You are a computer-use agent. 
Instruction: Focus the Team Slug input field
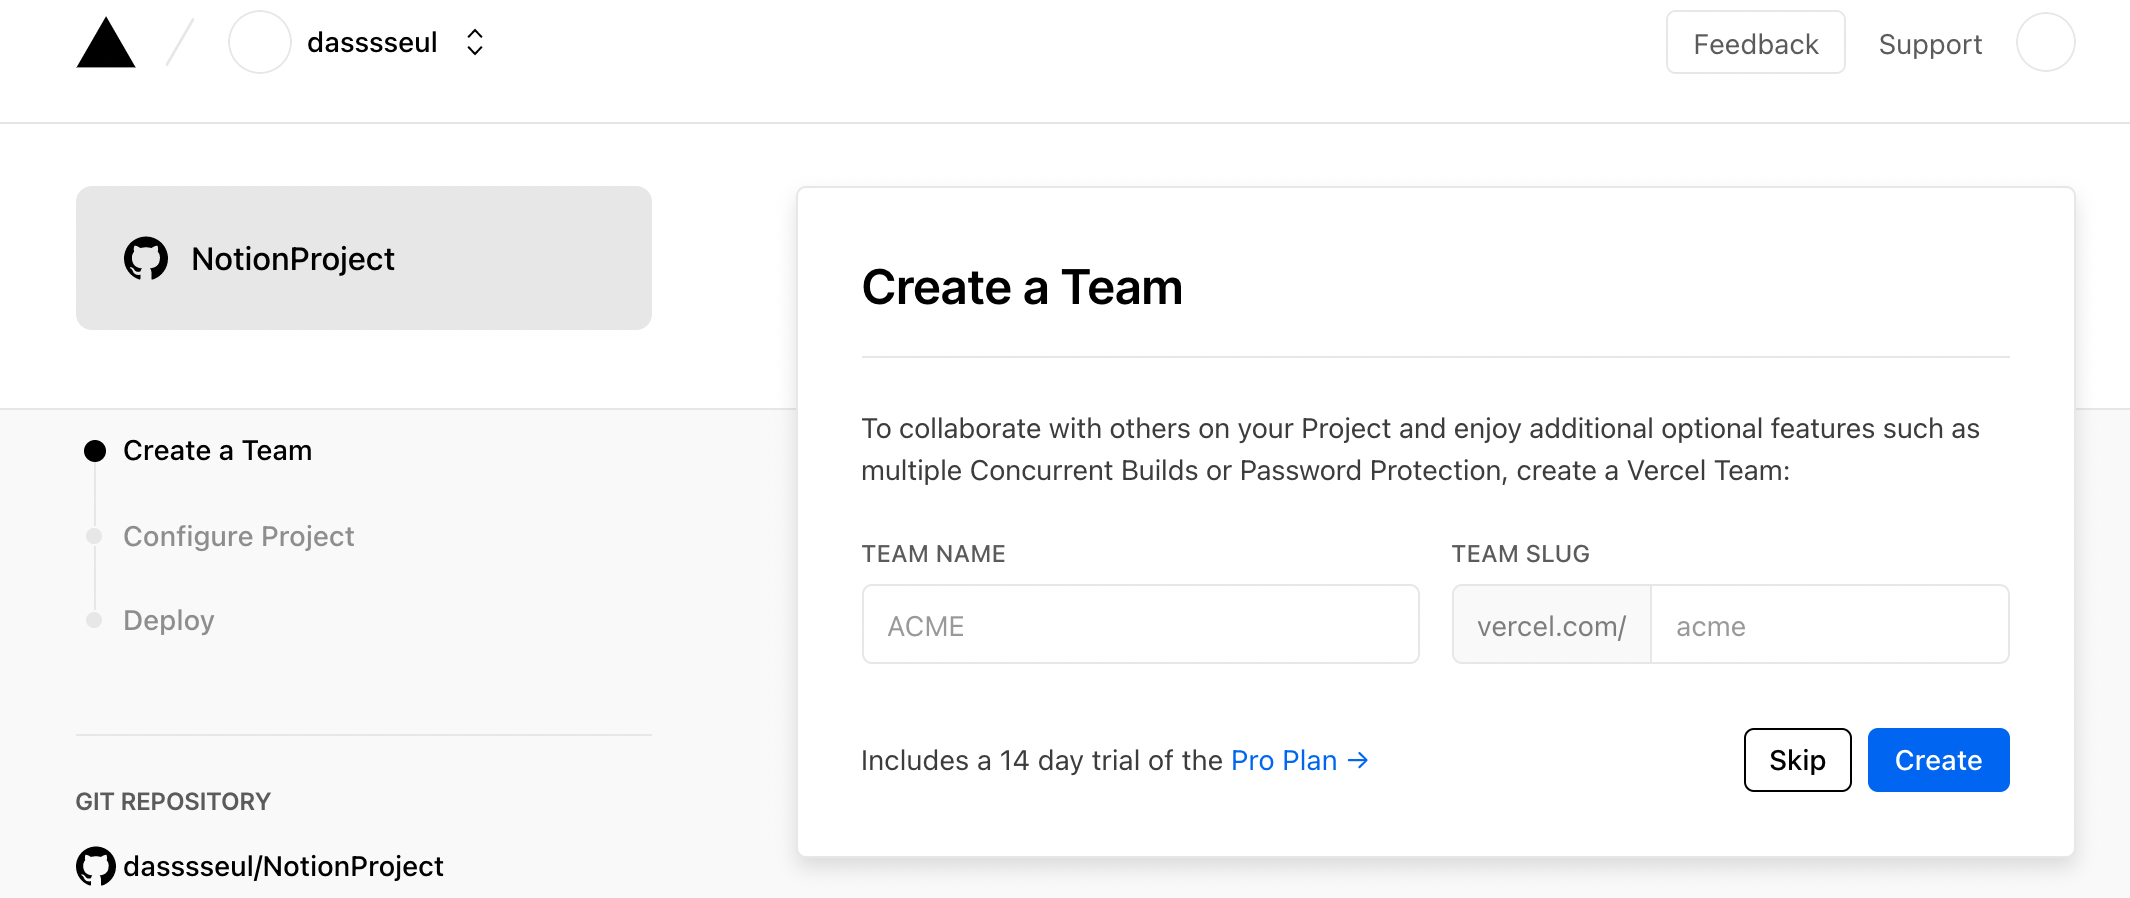click(x=1828, y=625)
